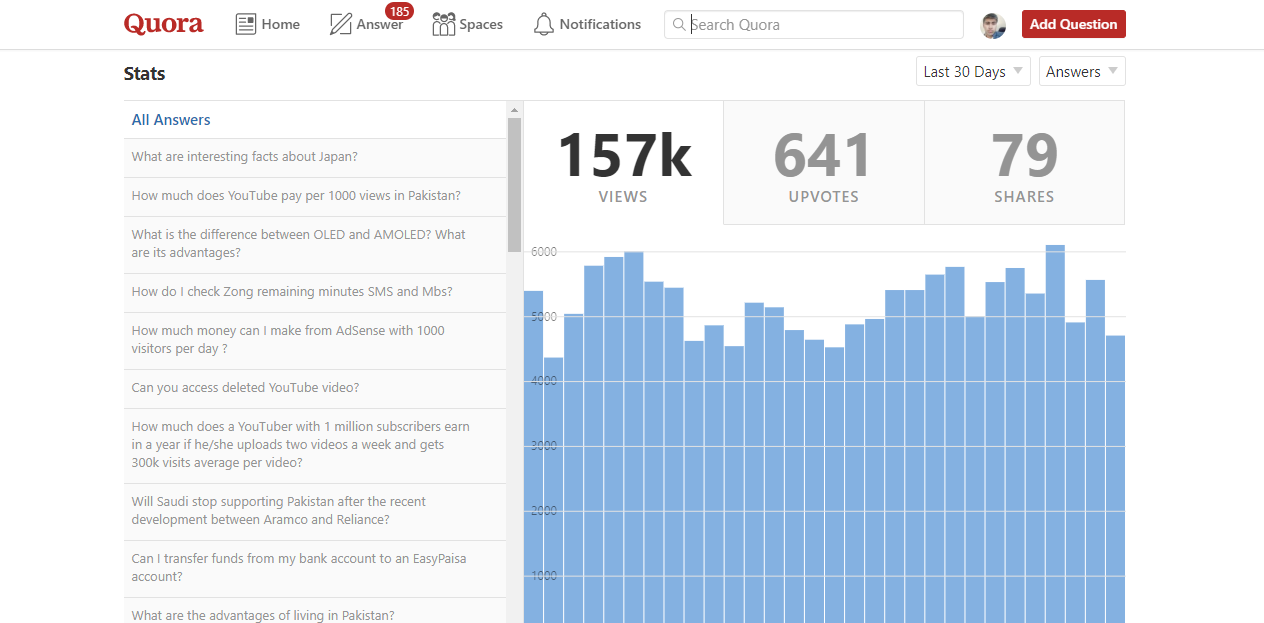This screenshot has height=623, width=1264.
Task: Click the scrollbar up arrow in answers list
Action: click(514, 110)
